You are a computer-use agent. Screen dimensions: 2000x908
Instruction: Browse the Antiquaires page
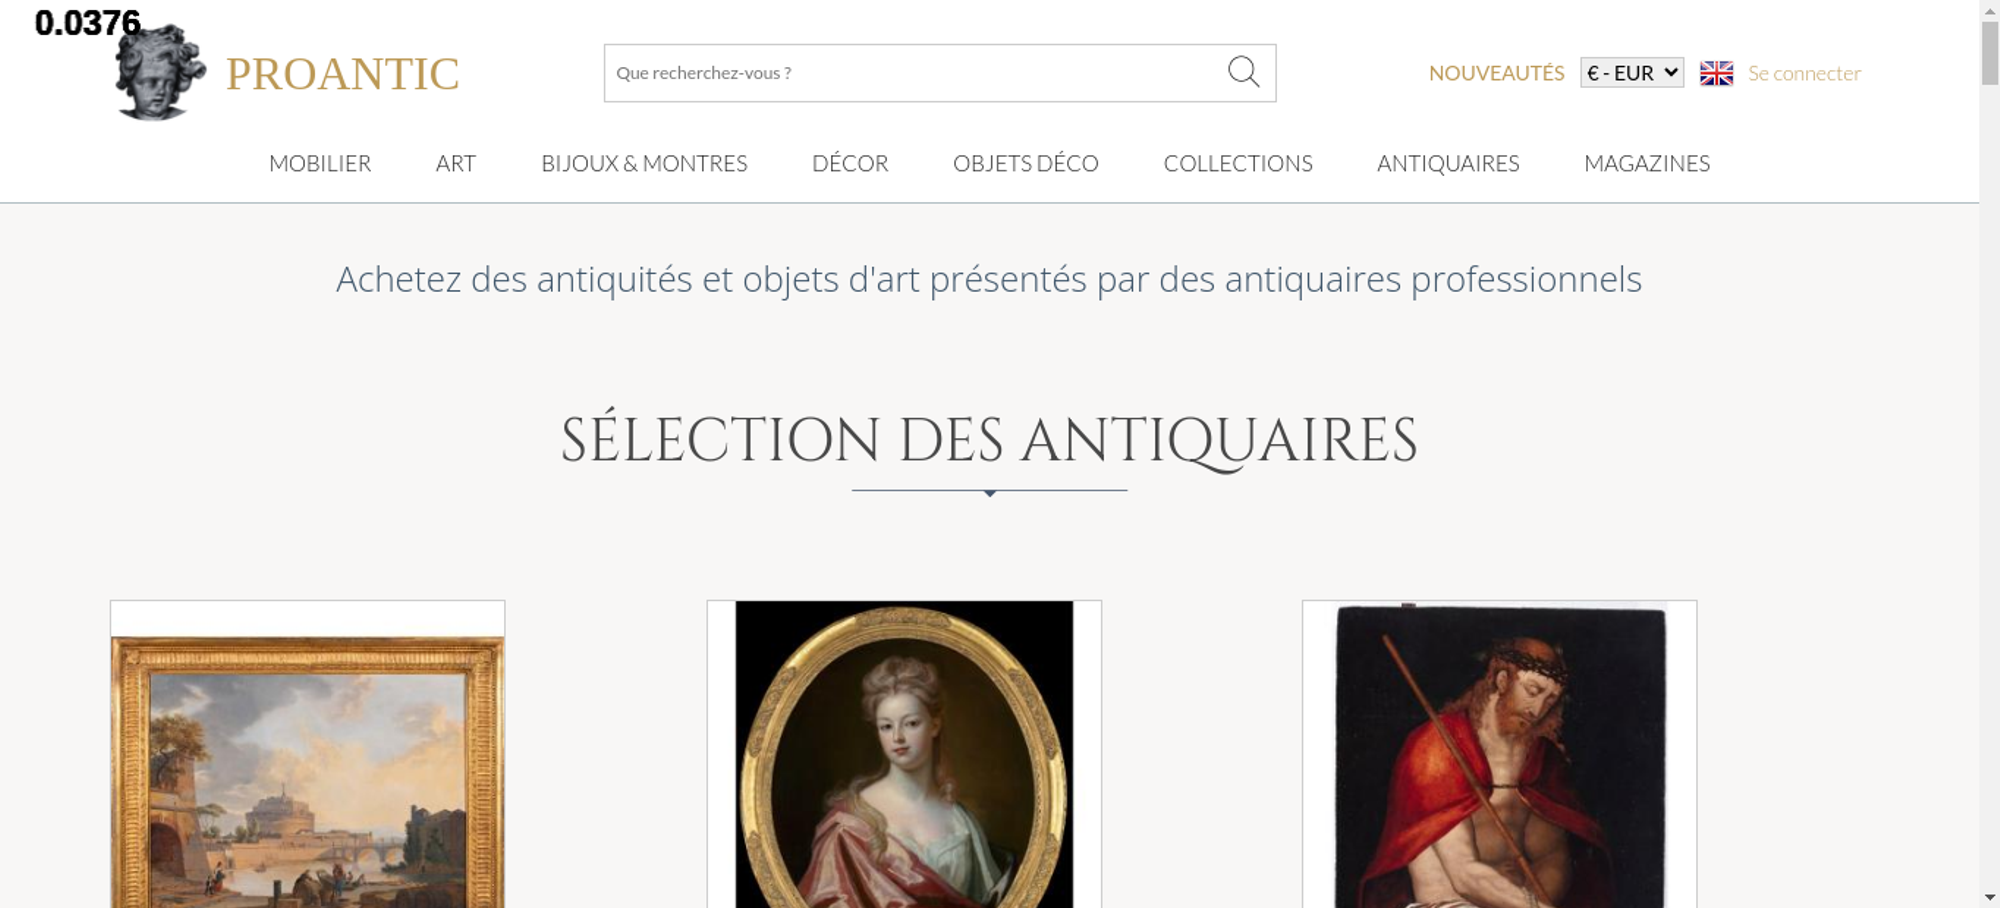pyautogui.click(x=1447, y=164)
